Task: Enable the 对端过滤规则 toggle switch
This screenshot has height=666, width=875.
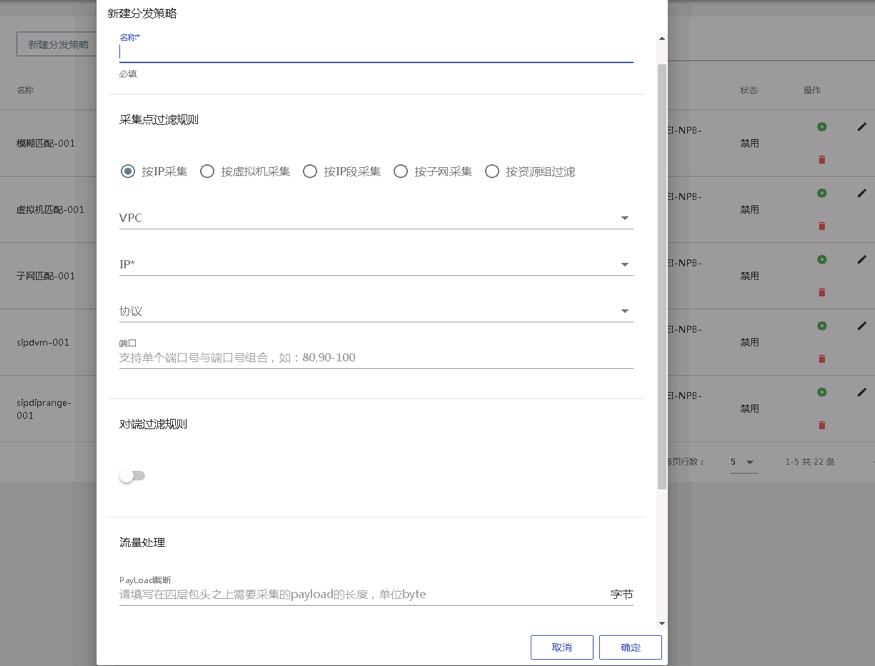Action: pyautogui.click(x=130, y=477)
